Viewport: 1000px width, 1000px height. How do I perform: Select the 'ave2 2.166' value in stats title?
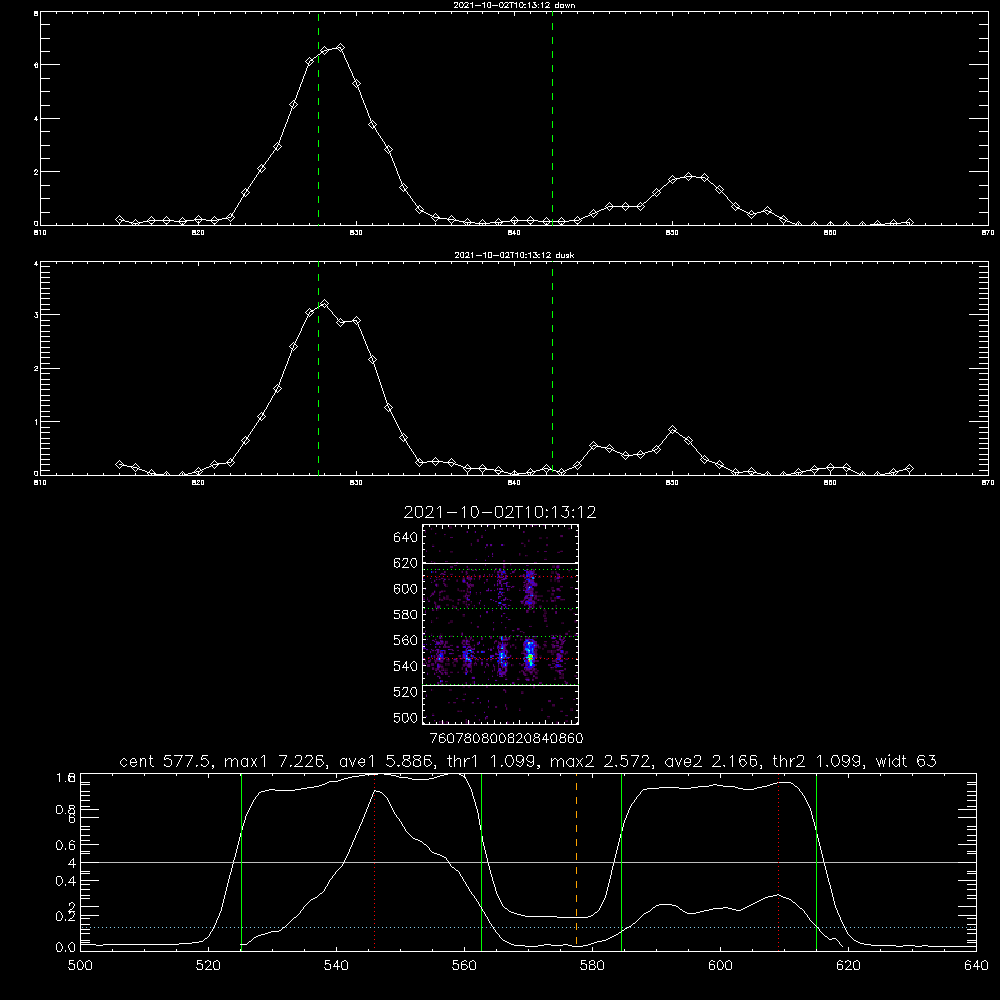coord(712,761)
